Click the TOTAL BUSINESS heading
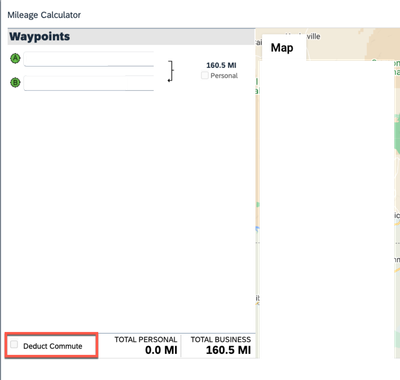This screenshot has height=380, width=400. coord(221,340)
